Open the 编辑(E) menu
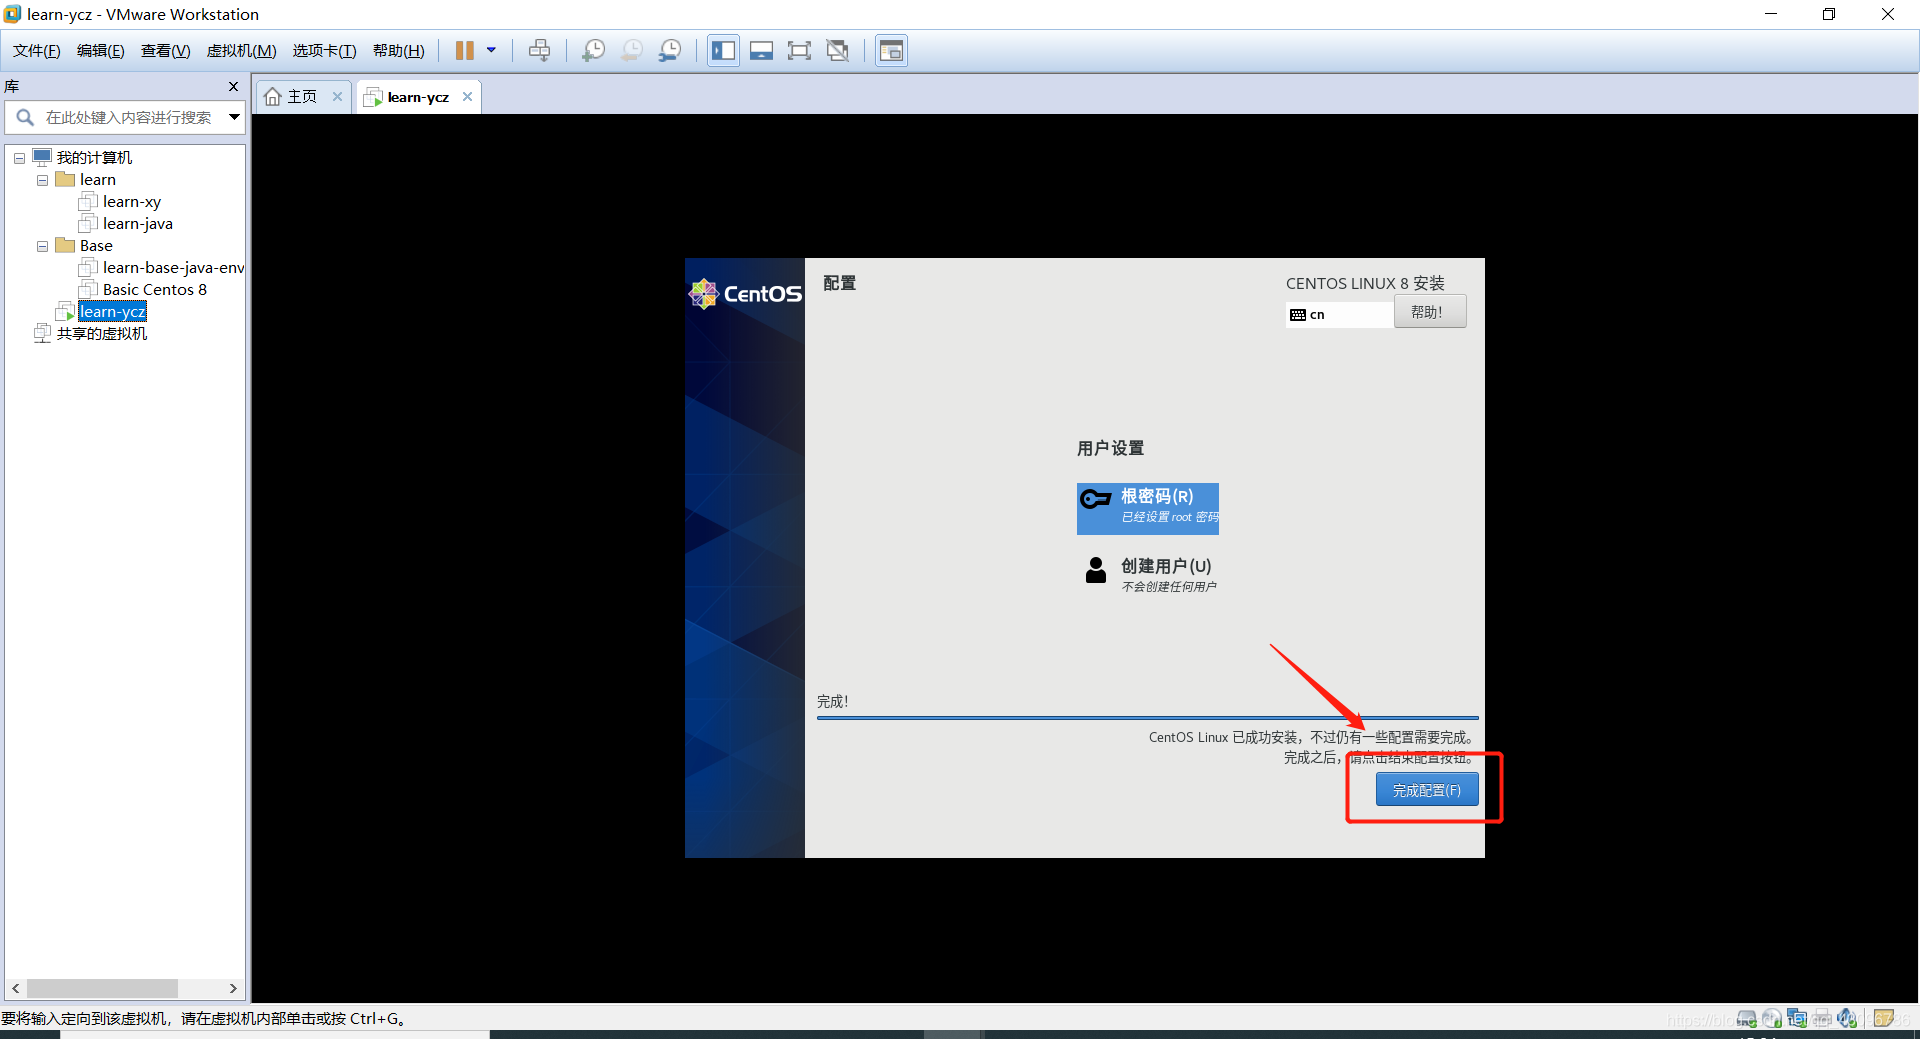Viewport: 1920px width, 1039px height. (x=101, y=51)
